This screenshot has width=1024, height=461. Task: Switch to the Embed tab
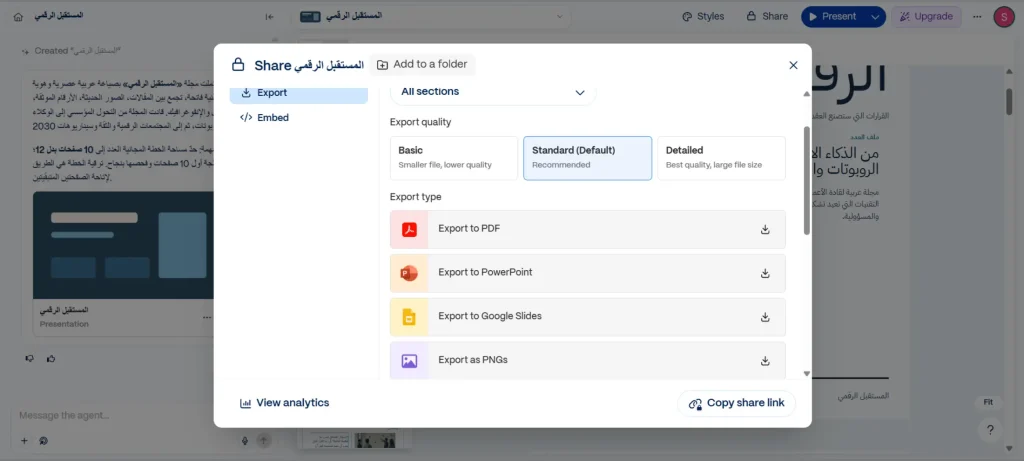pos(298,118)
